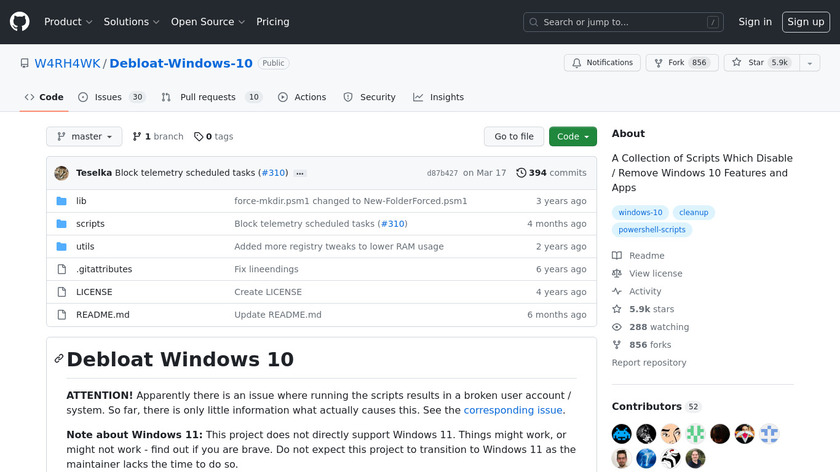Viewport: 840px width, 472px height.
Task: Open commit 'Added more registry tweaks to lower RAM usage'
Action: coord(339,246)
